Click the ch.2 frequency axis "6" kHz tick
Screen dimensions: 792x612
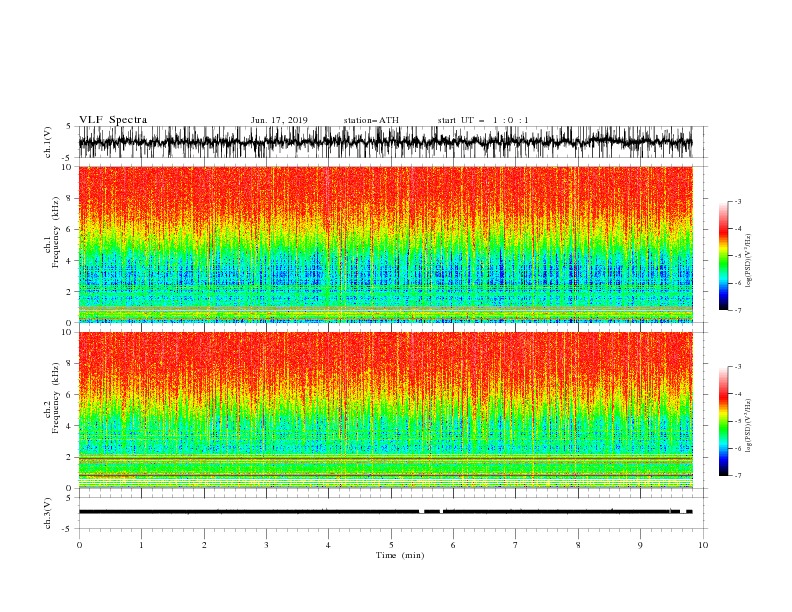click(x=69, y=395)
